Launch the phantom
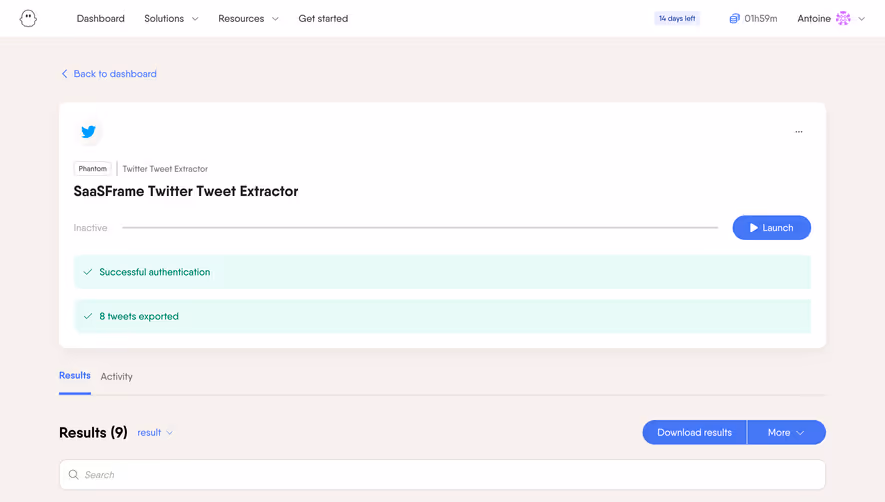Viewport: 885px width, 502px height. point(772,228)
